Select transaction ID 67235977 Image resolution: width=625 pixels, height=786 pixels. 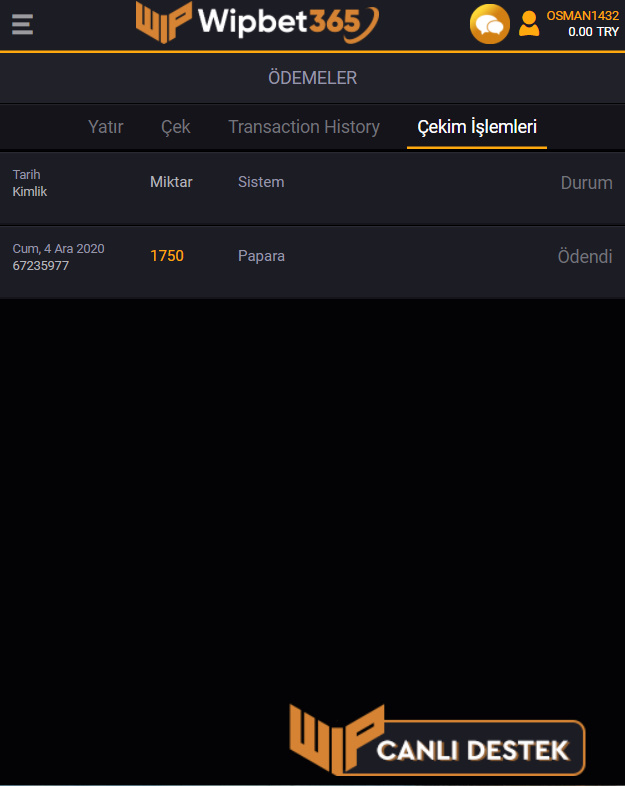41,266
